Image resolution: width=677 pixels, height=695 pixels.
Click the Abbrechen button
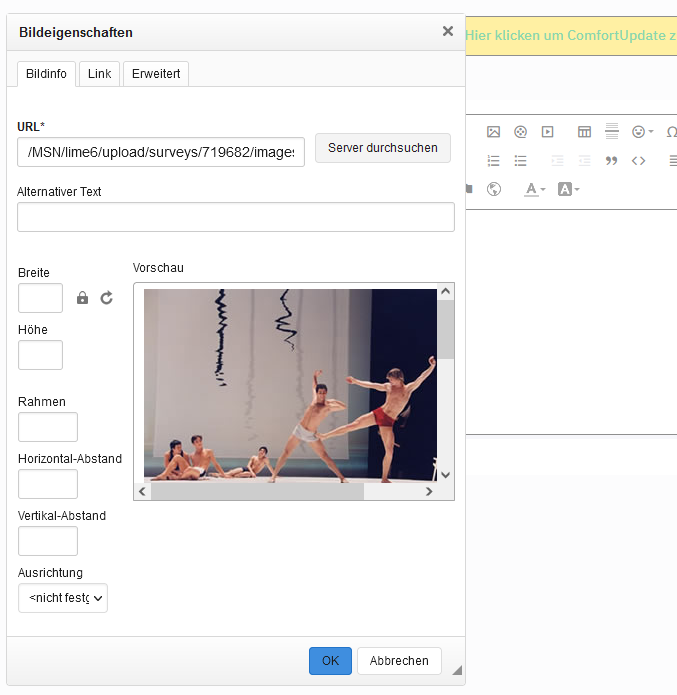tap(399, 661)
